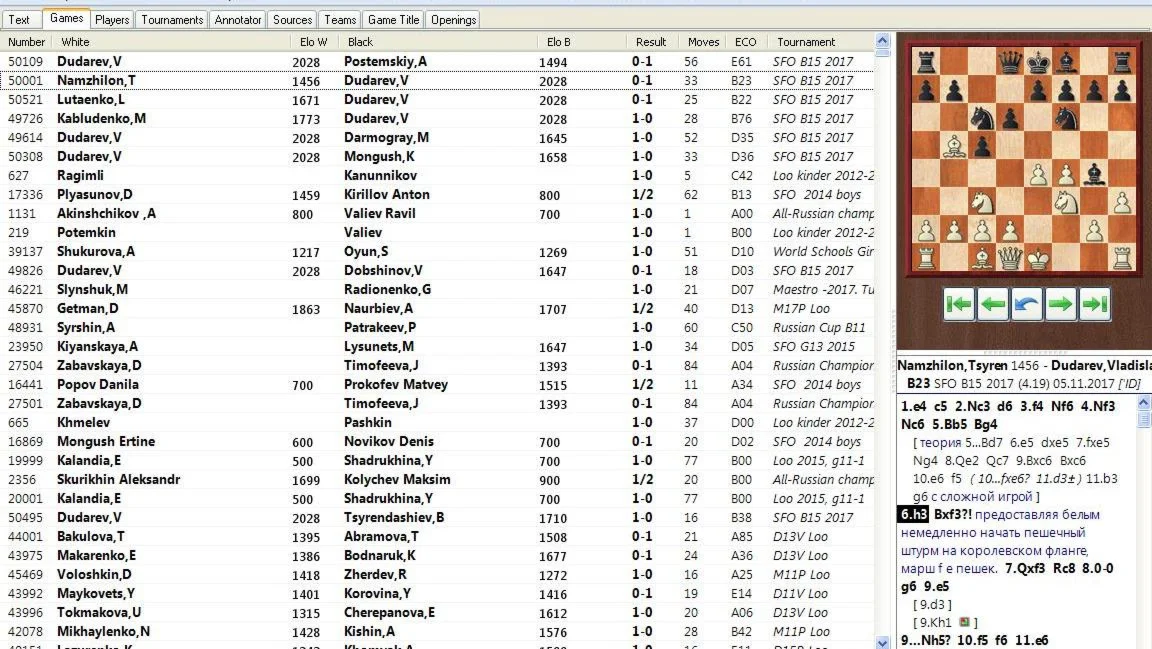Click move 7.Qxf3 in notation

coord(1026,568)
